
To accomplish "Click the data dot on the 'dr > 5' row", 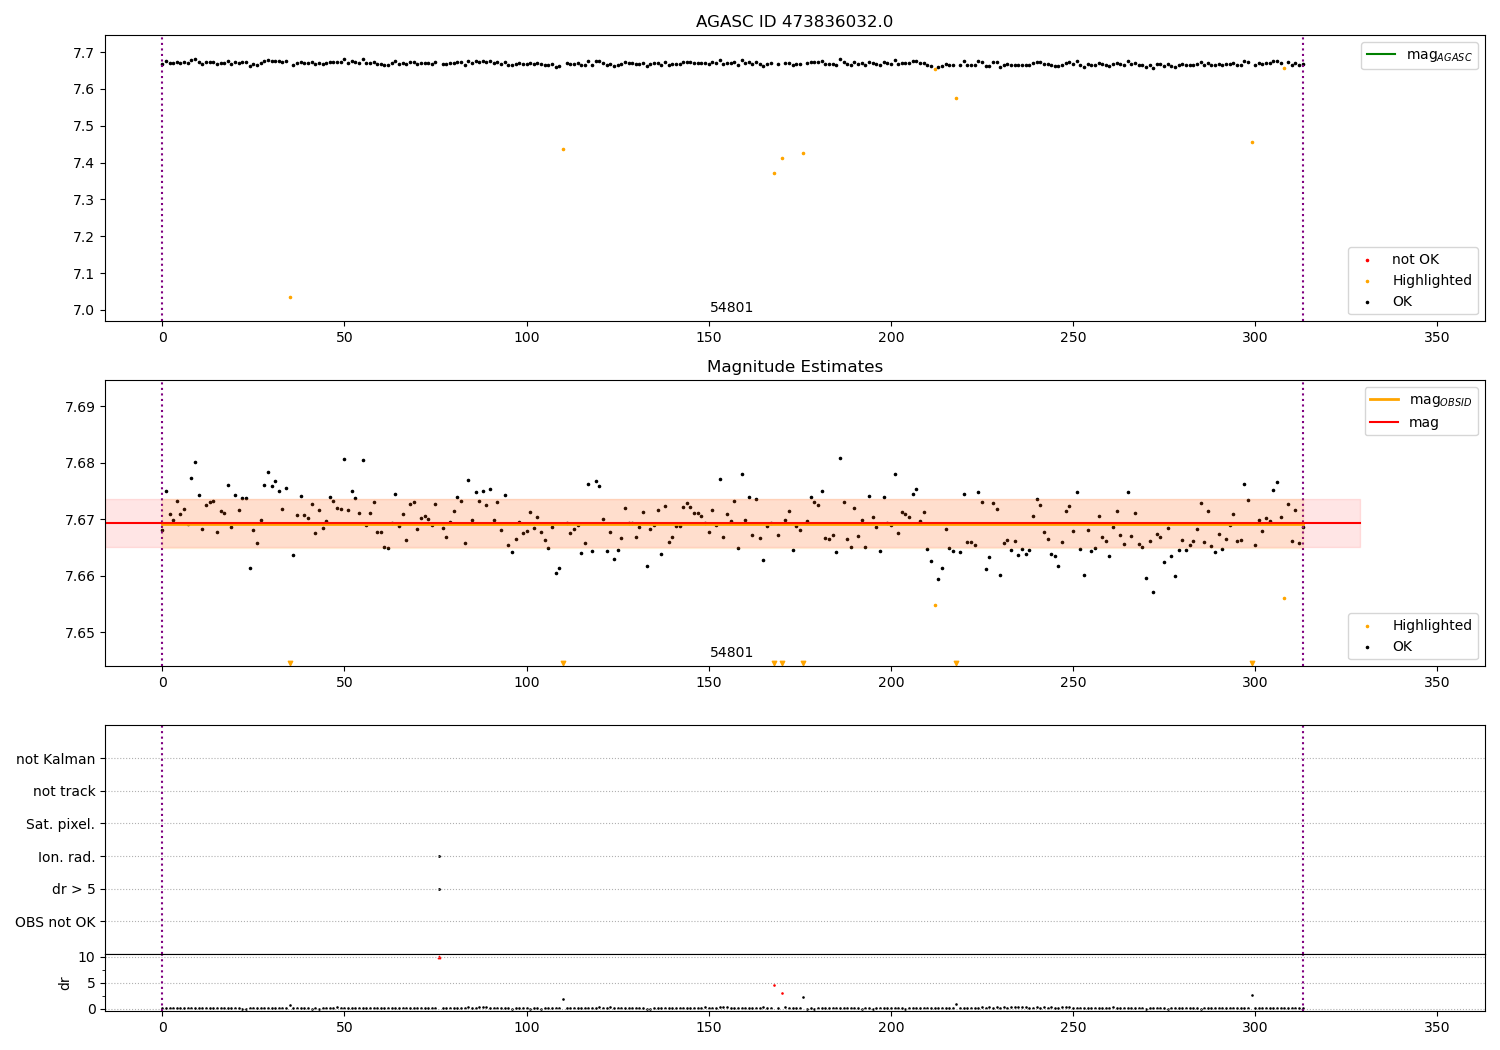I will (x=439, y=889).
